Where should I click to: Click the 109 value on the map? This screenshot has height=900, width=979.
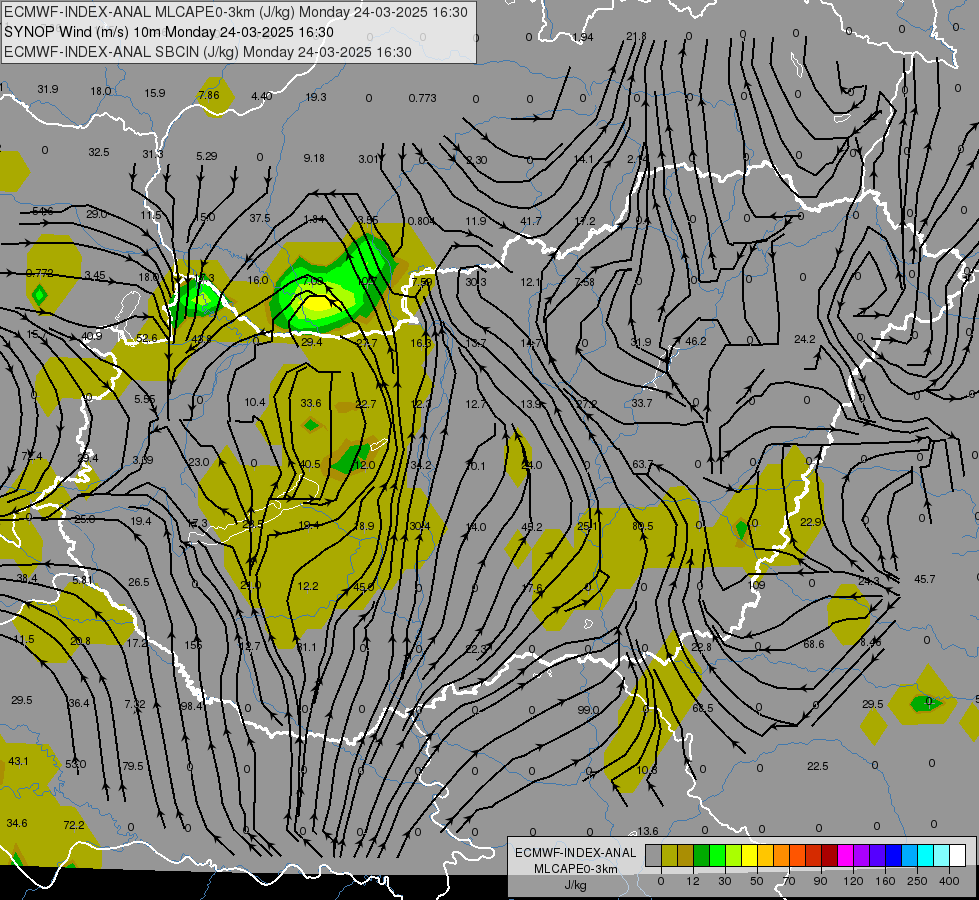click(757, 585)
